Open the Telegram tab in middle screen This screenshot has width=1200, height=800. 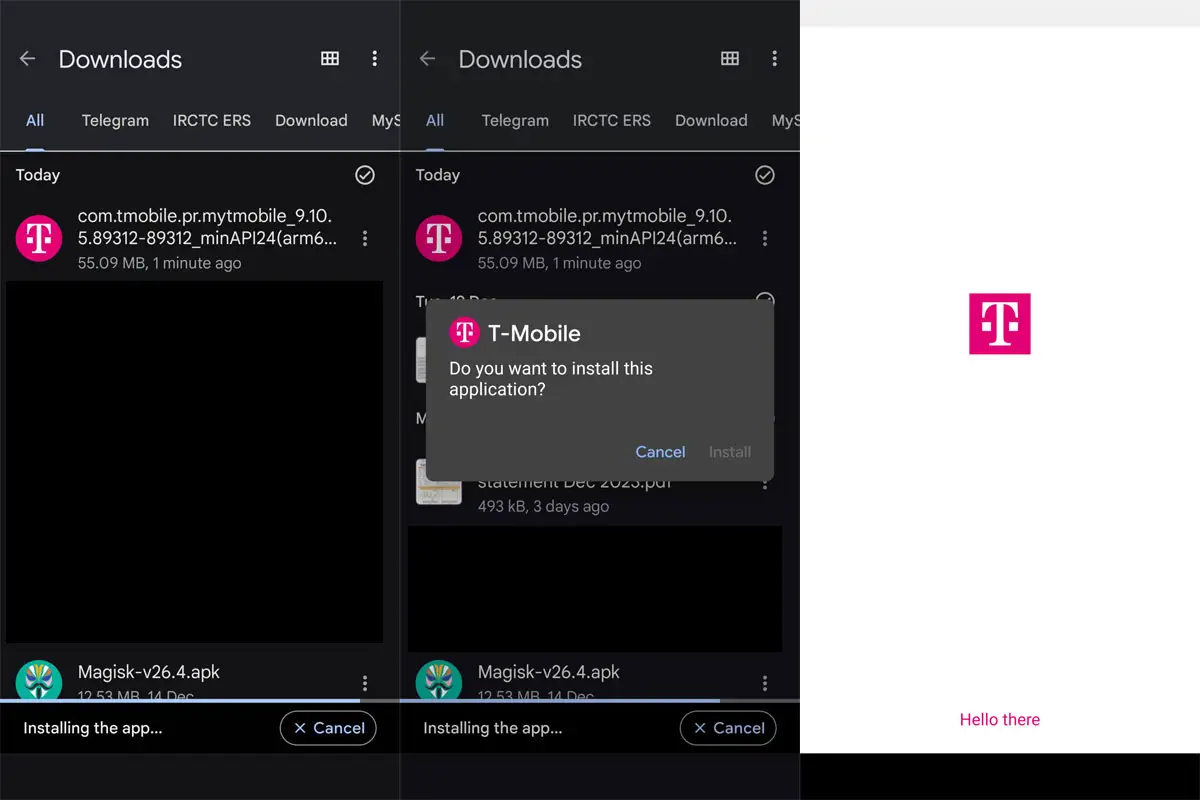[x=515, y=121]
